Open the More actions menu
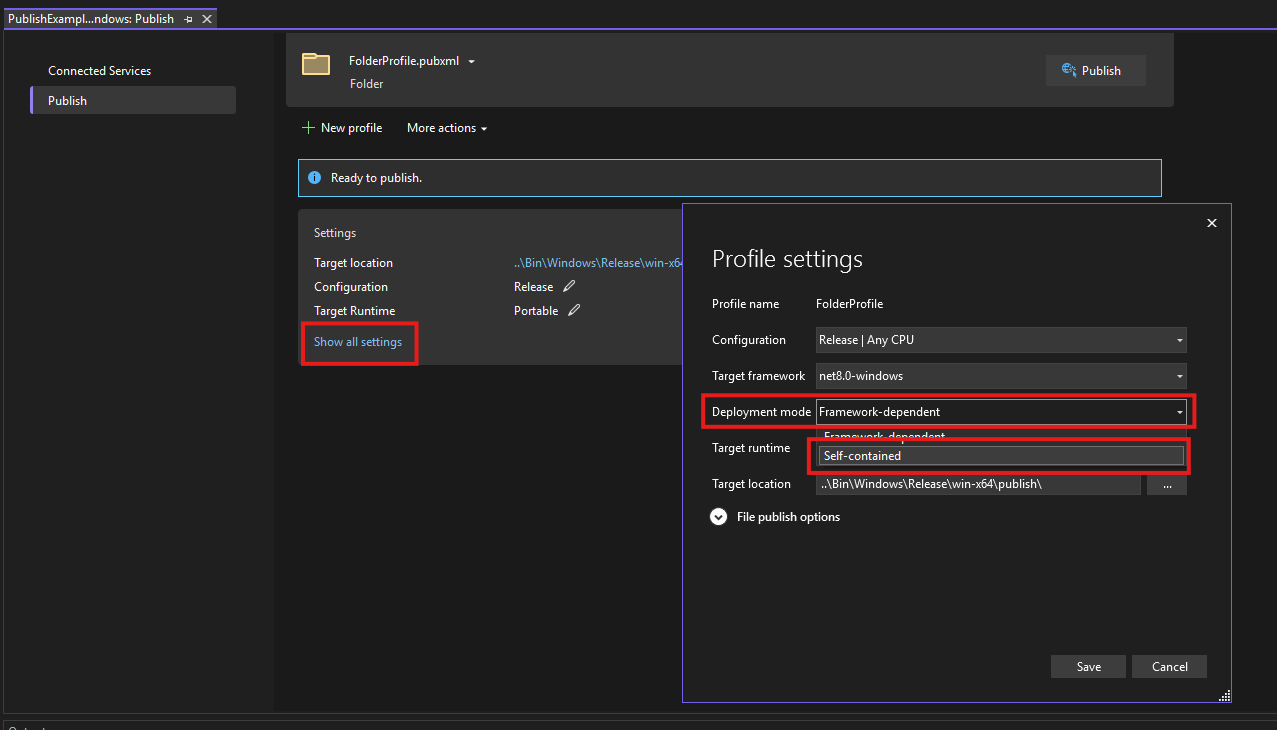 (x=447, y=128)
